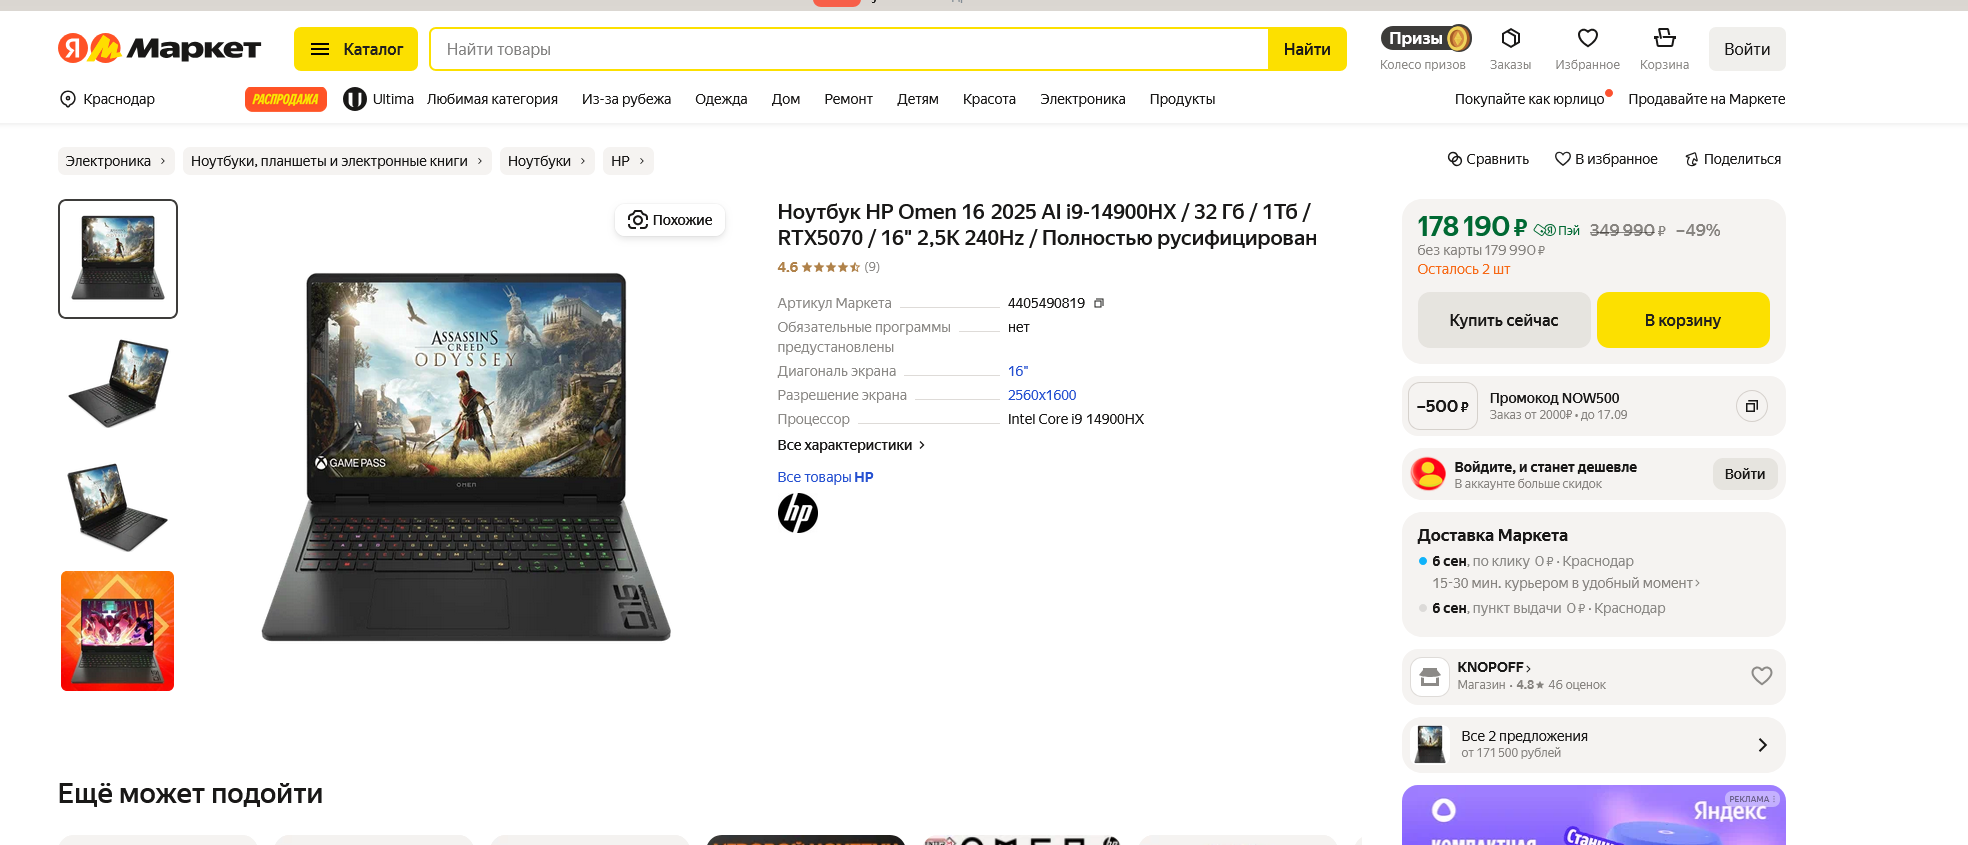Open Ремонт category menu
Image resolution: width=1968 pixels, height=845 pixels.
click(x=848, y=99)
